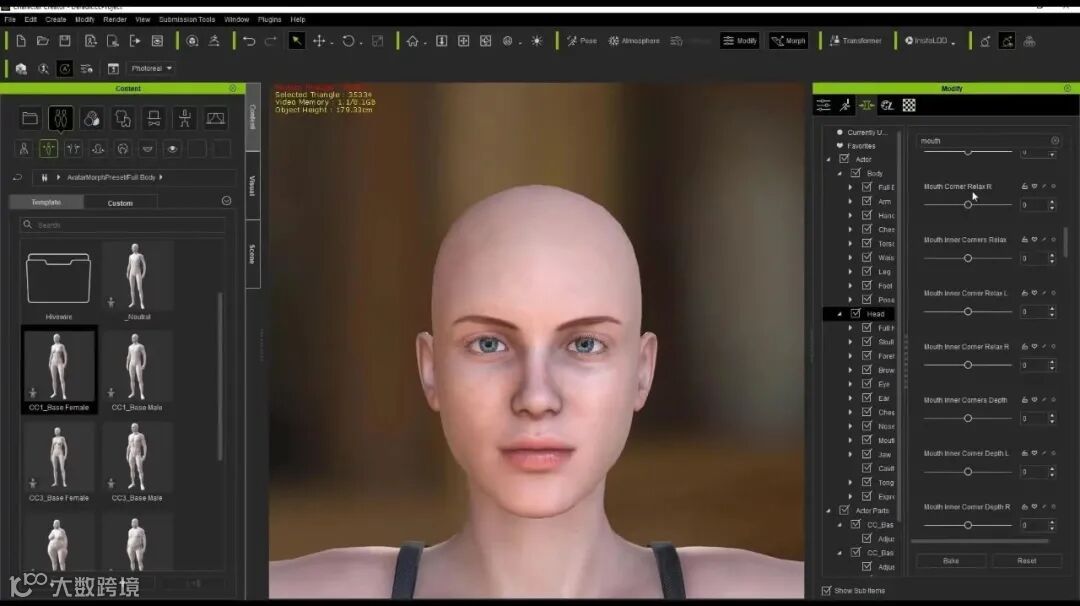Image resolution: width=1080 pixels, height=606 pixels.
Task: Save project via floppy disk icon
Action: 65,41
